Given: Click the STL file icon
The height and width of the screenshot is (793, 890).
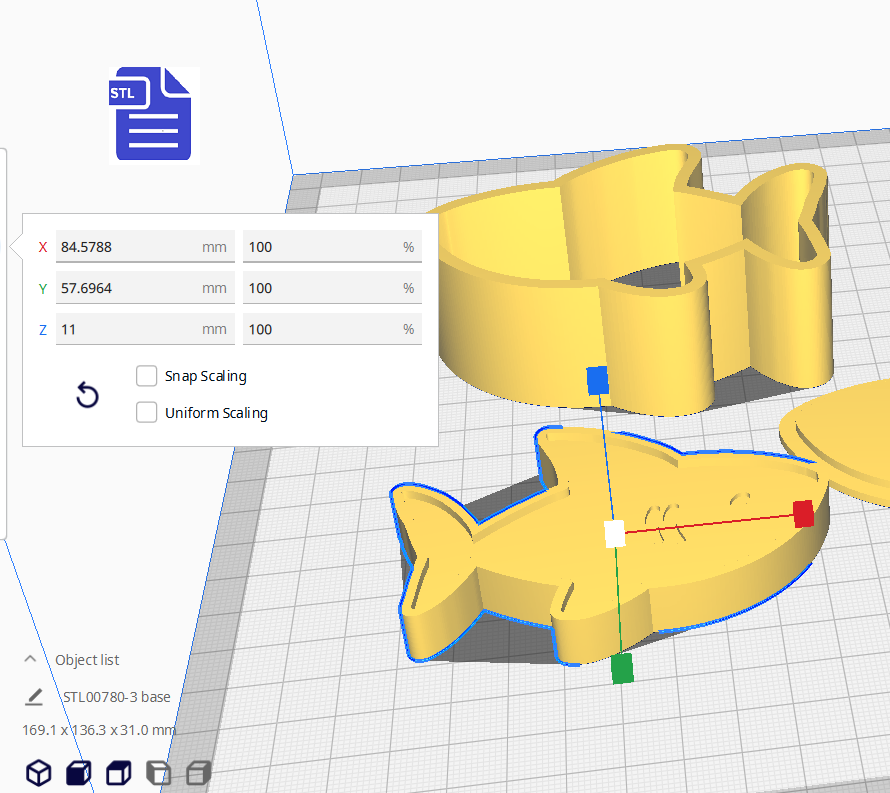Looking at the screenshot, I should click(x=153, y=114).
